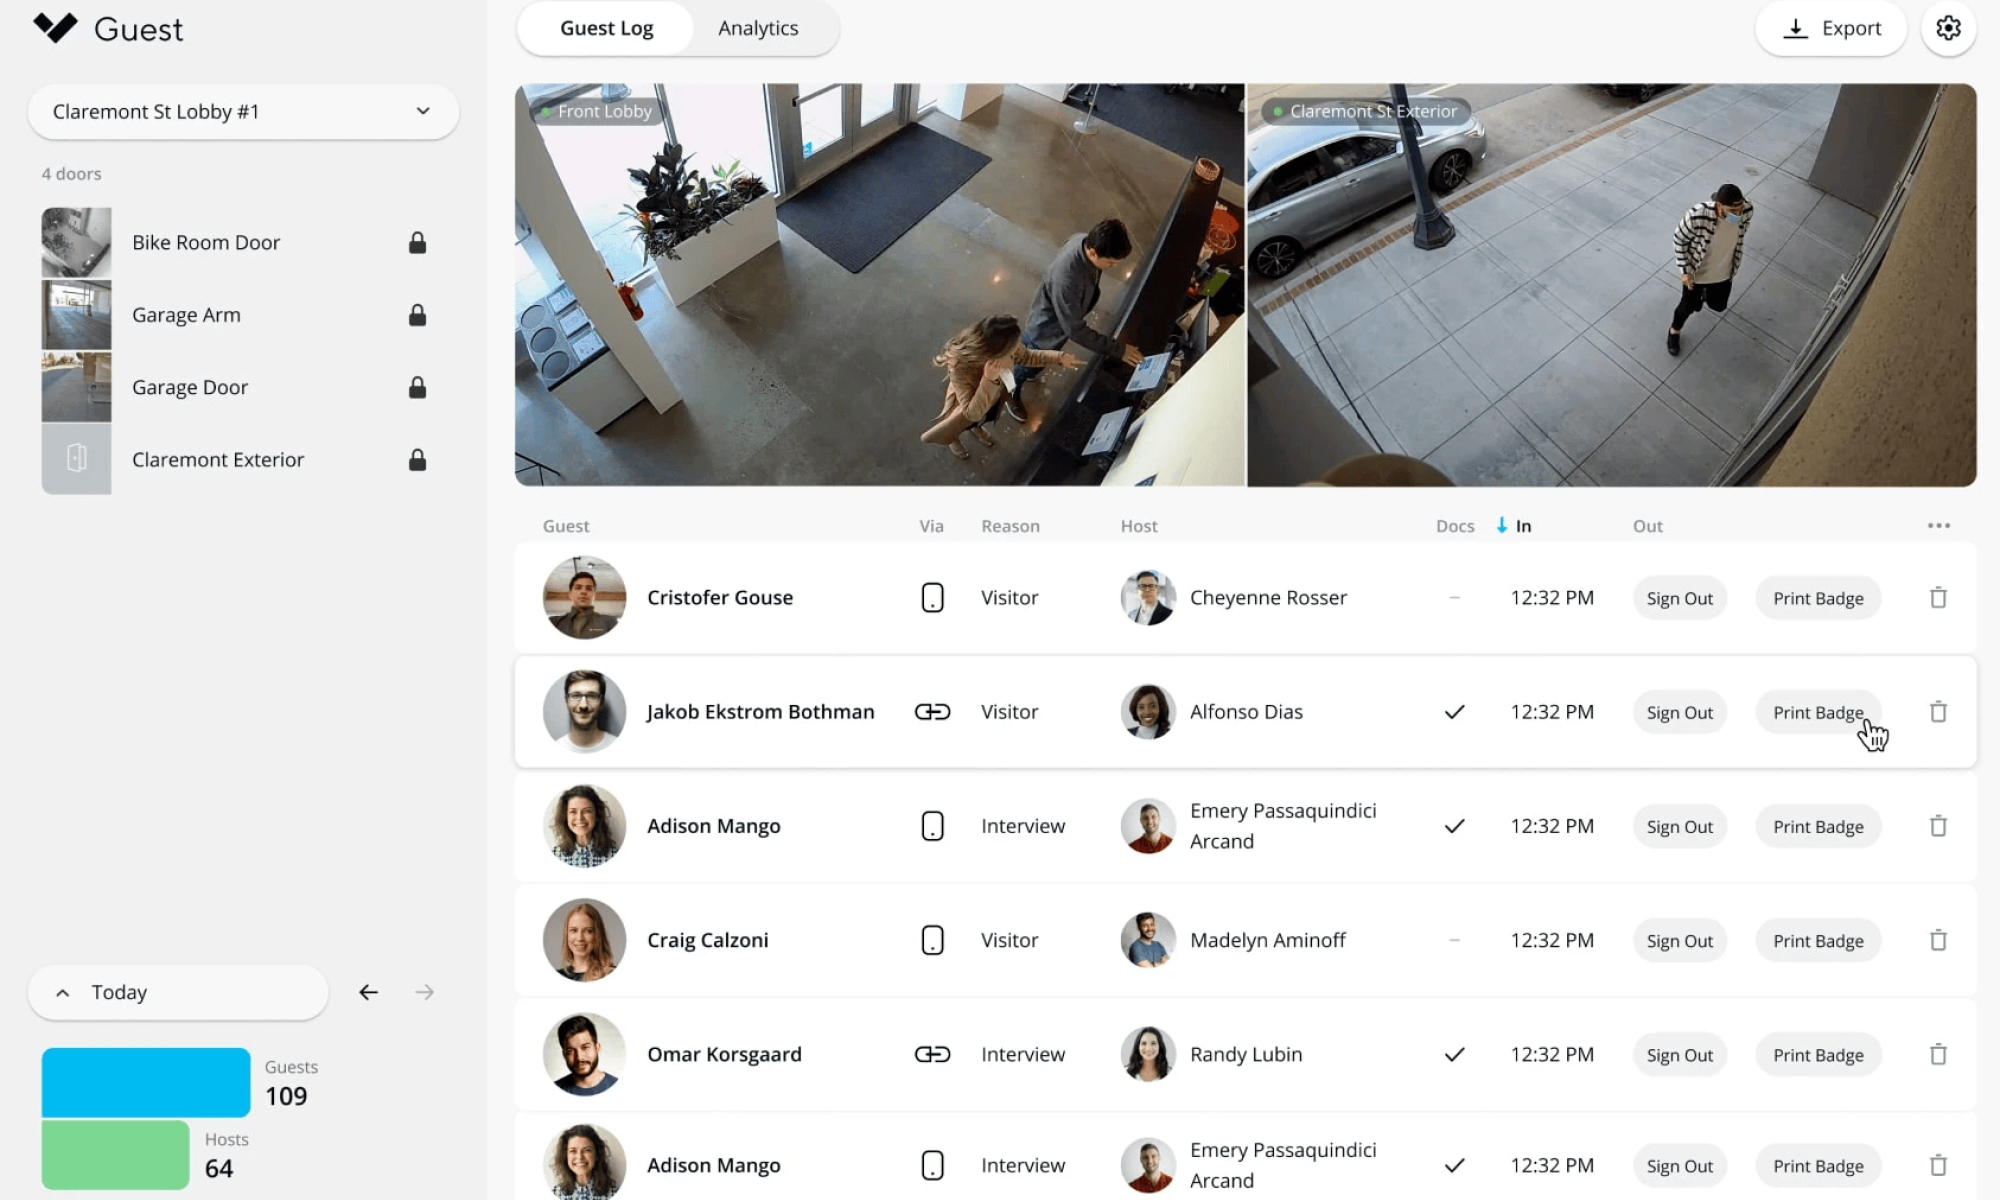Open settings gear icon
The height and width of the screenshot is (1200, 2000).
[1948, 28]
